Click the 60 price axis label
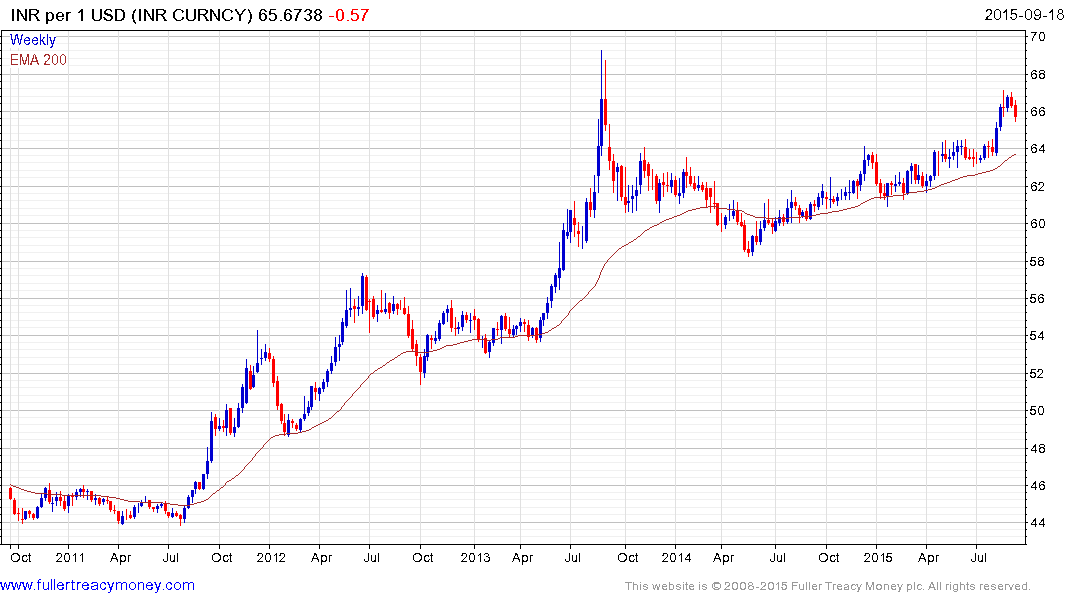1075x600 pixels. [1038, 224]
